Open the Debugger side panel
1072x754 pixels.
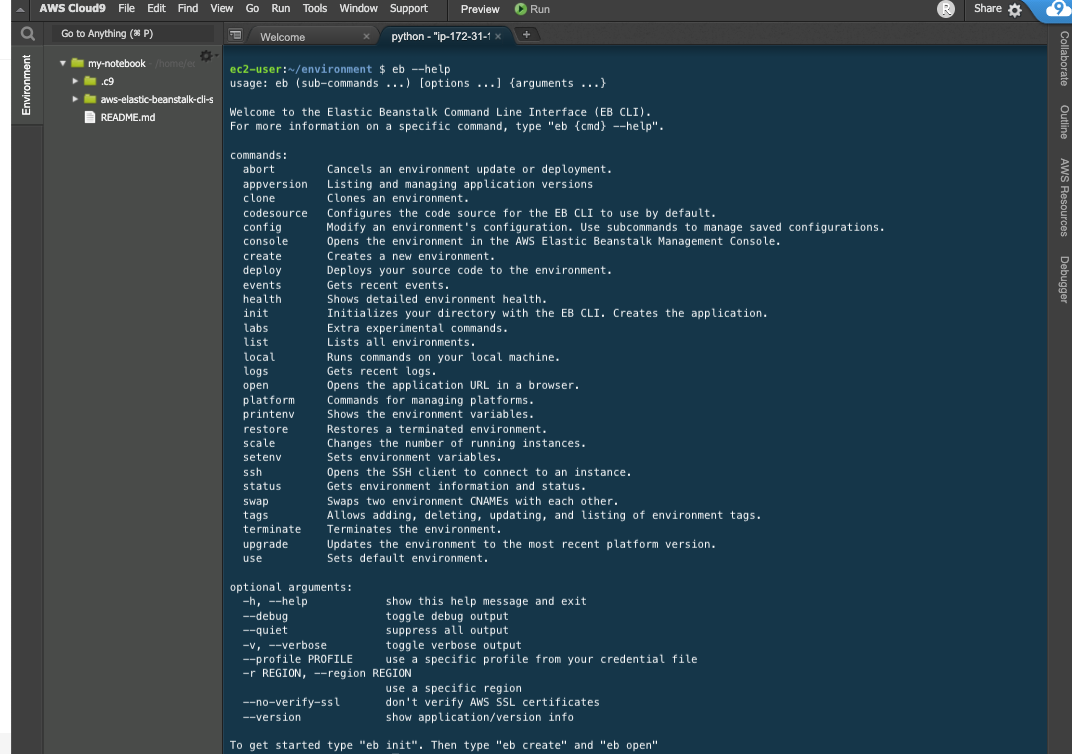pos(1064,279)
